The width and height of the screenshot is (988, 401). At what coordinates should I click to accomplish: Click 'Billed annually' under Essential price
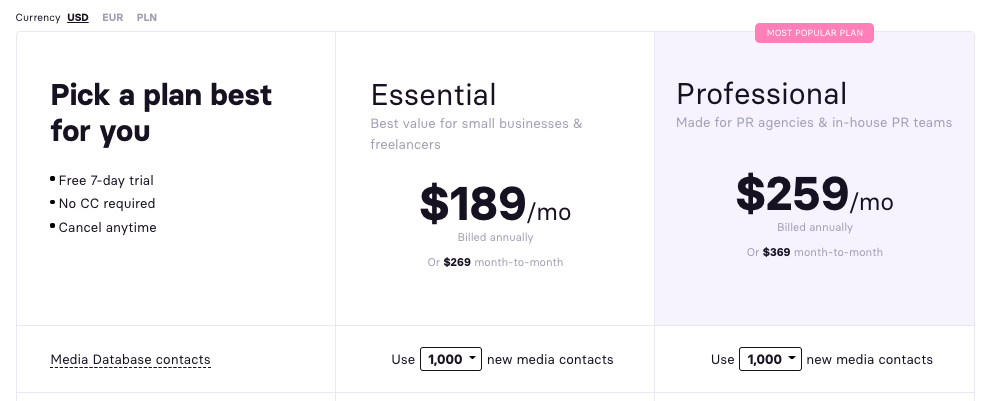[495, 238]
